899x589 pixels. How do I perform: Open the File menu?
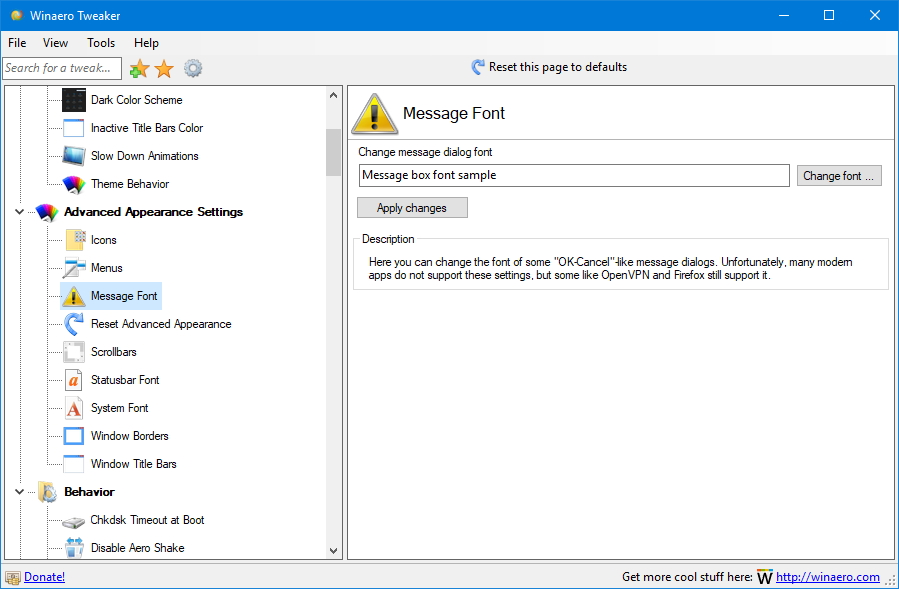[17, 43]
